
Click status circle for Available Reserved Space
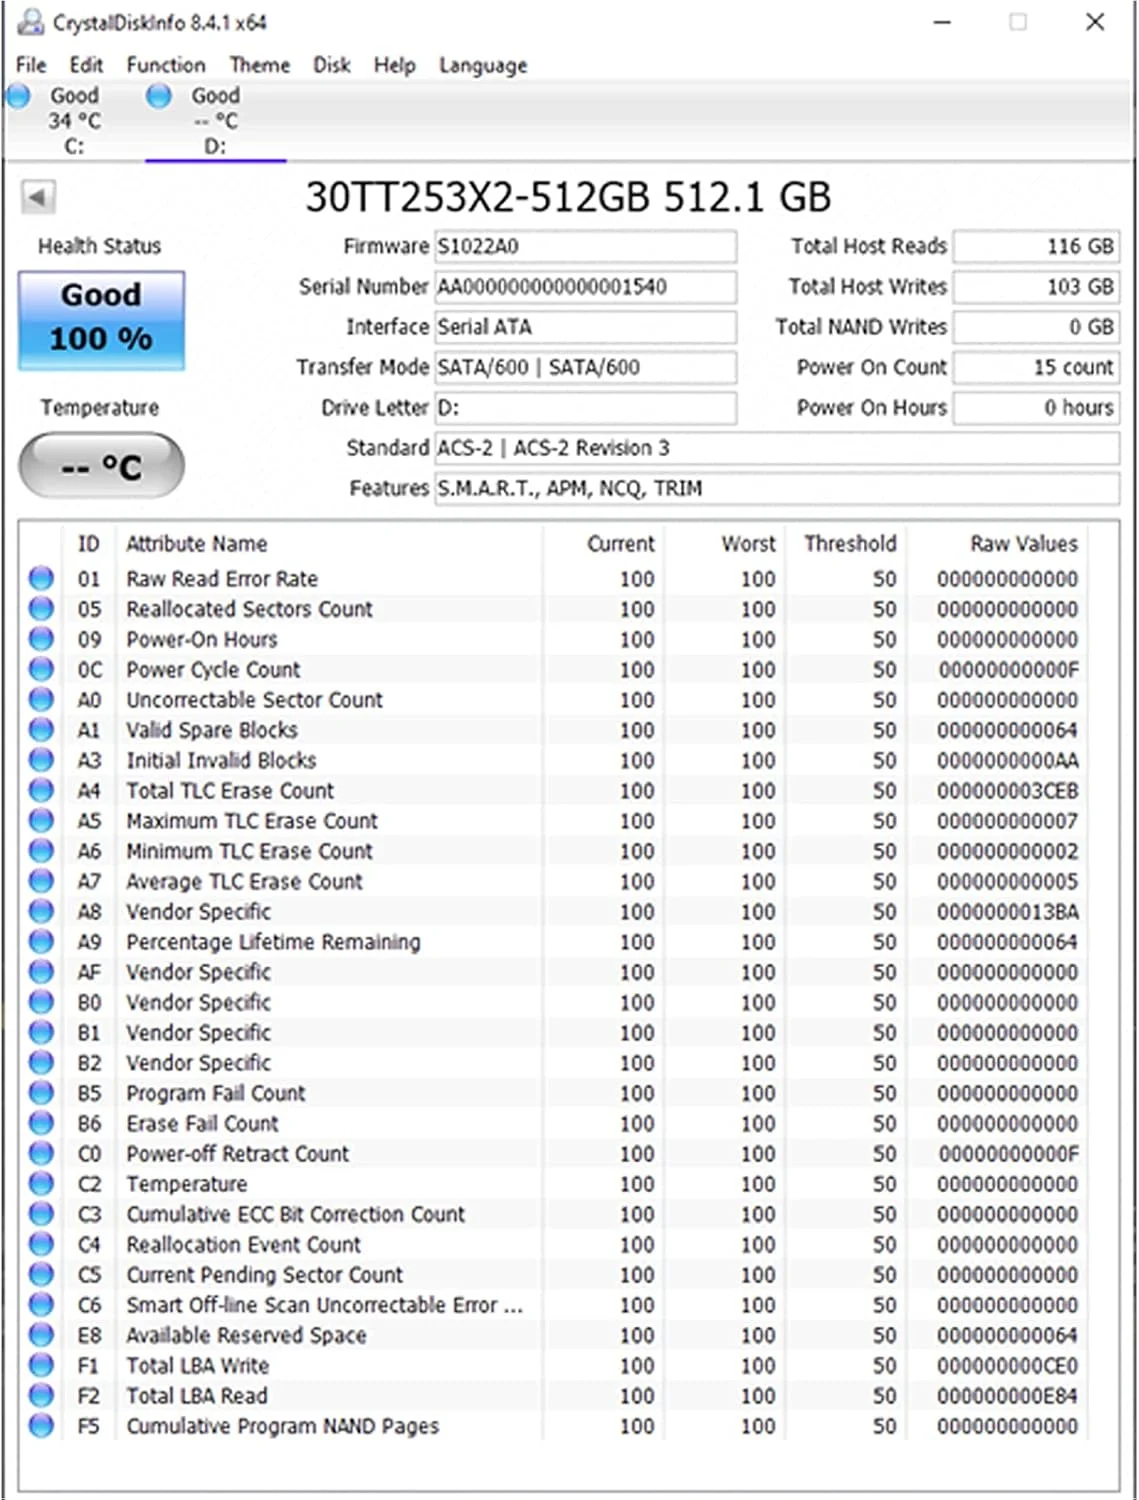(41, 1335)
